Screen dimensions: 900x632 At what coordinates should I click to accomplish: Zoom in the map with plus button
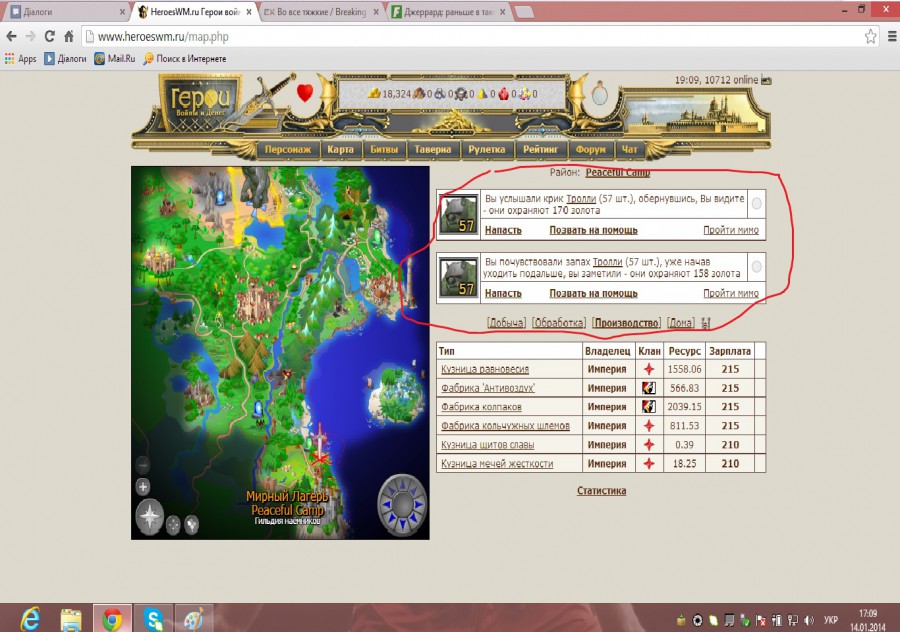pyautogui.click(x=143, y=487)
